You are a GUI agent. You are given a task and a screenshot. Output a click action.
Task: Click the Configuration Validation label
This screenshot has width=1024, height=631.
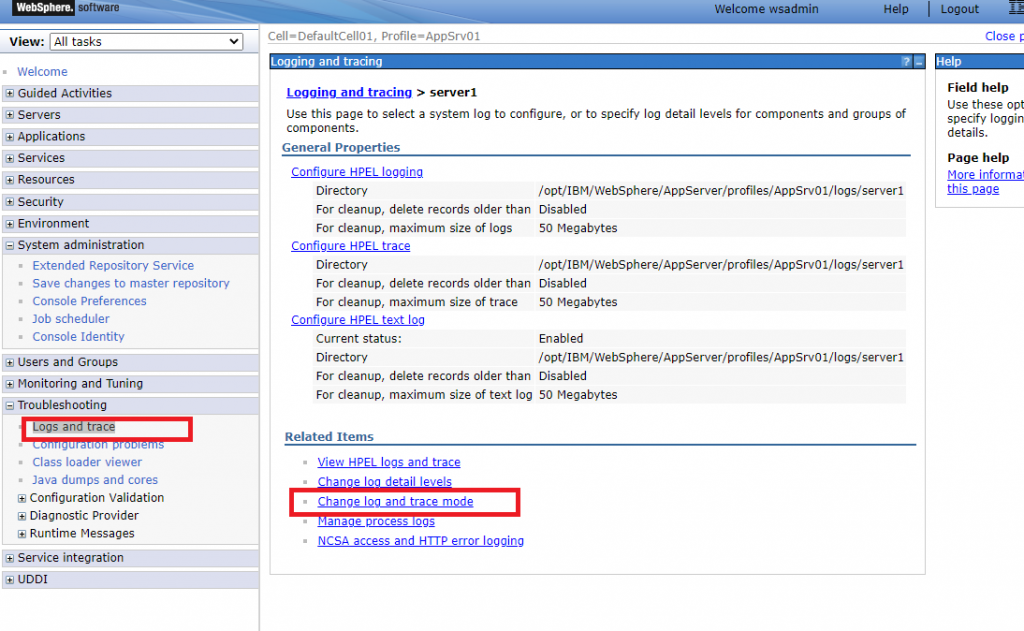97,498
